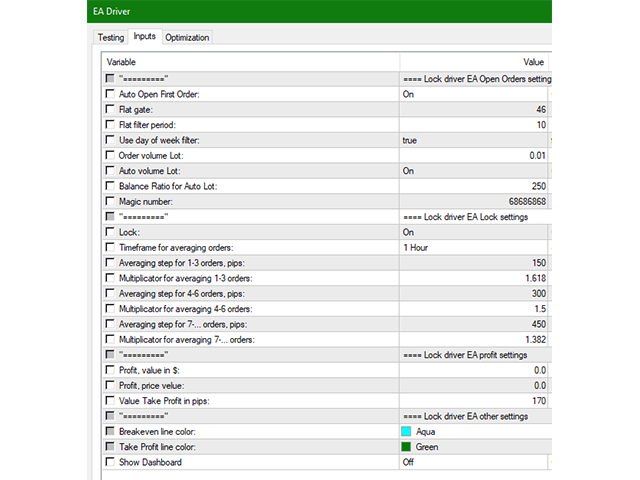Tick Value Take Profit in pips checkbox
The height and width of the screenshot is (480, 640).
(x=110, y=400)
